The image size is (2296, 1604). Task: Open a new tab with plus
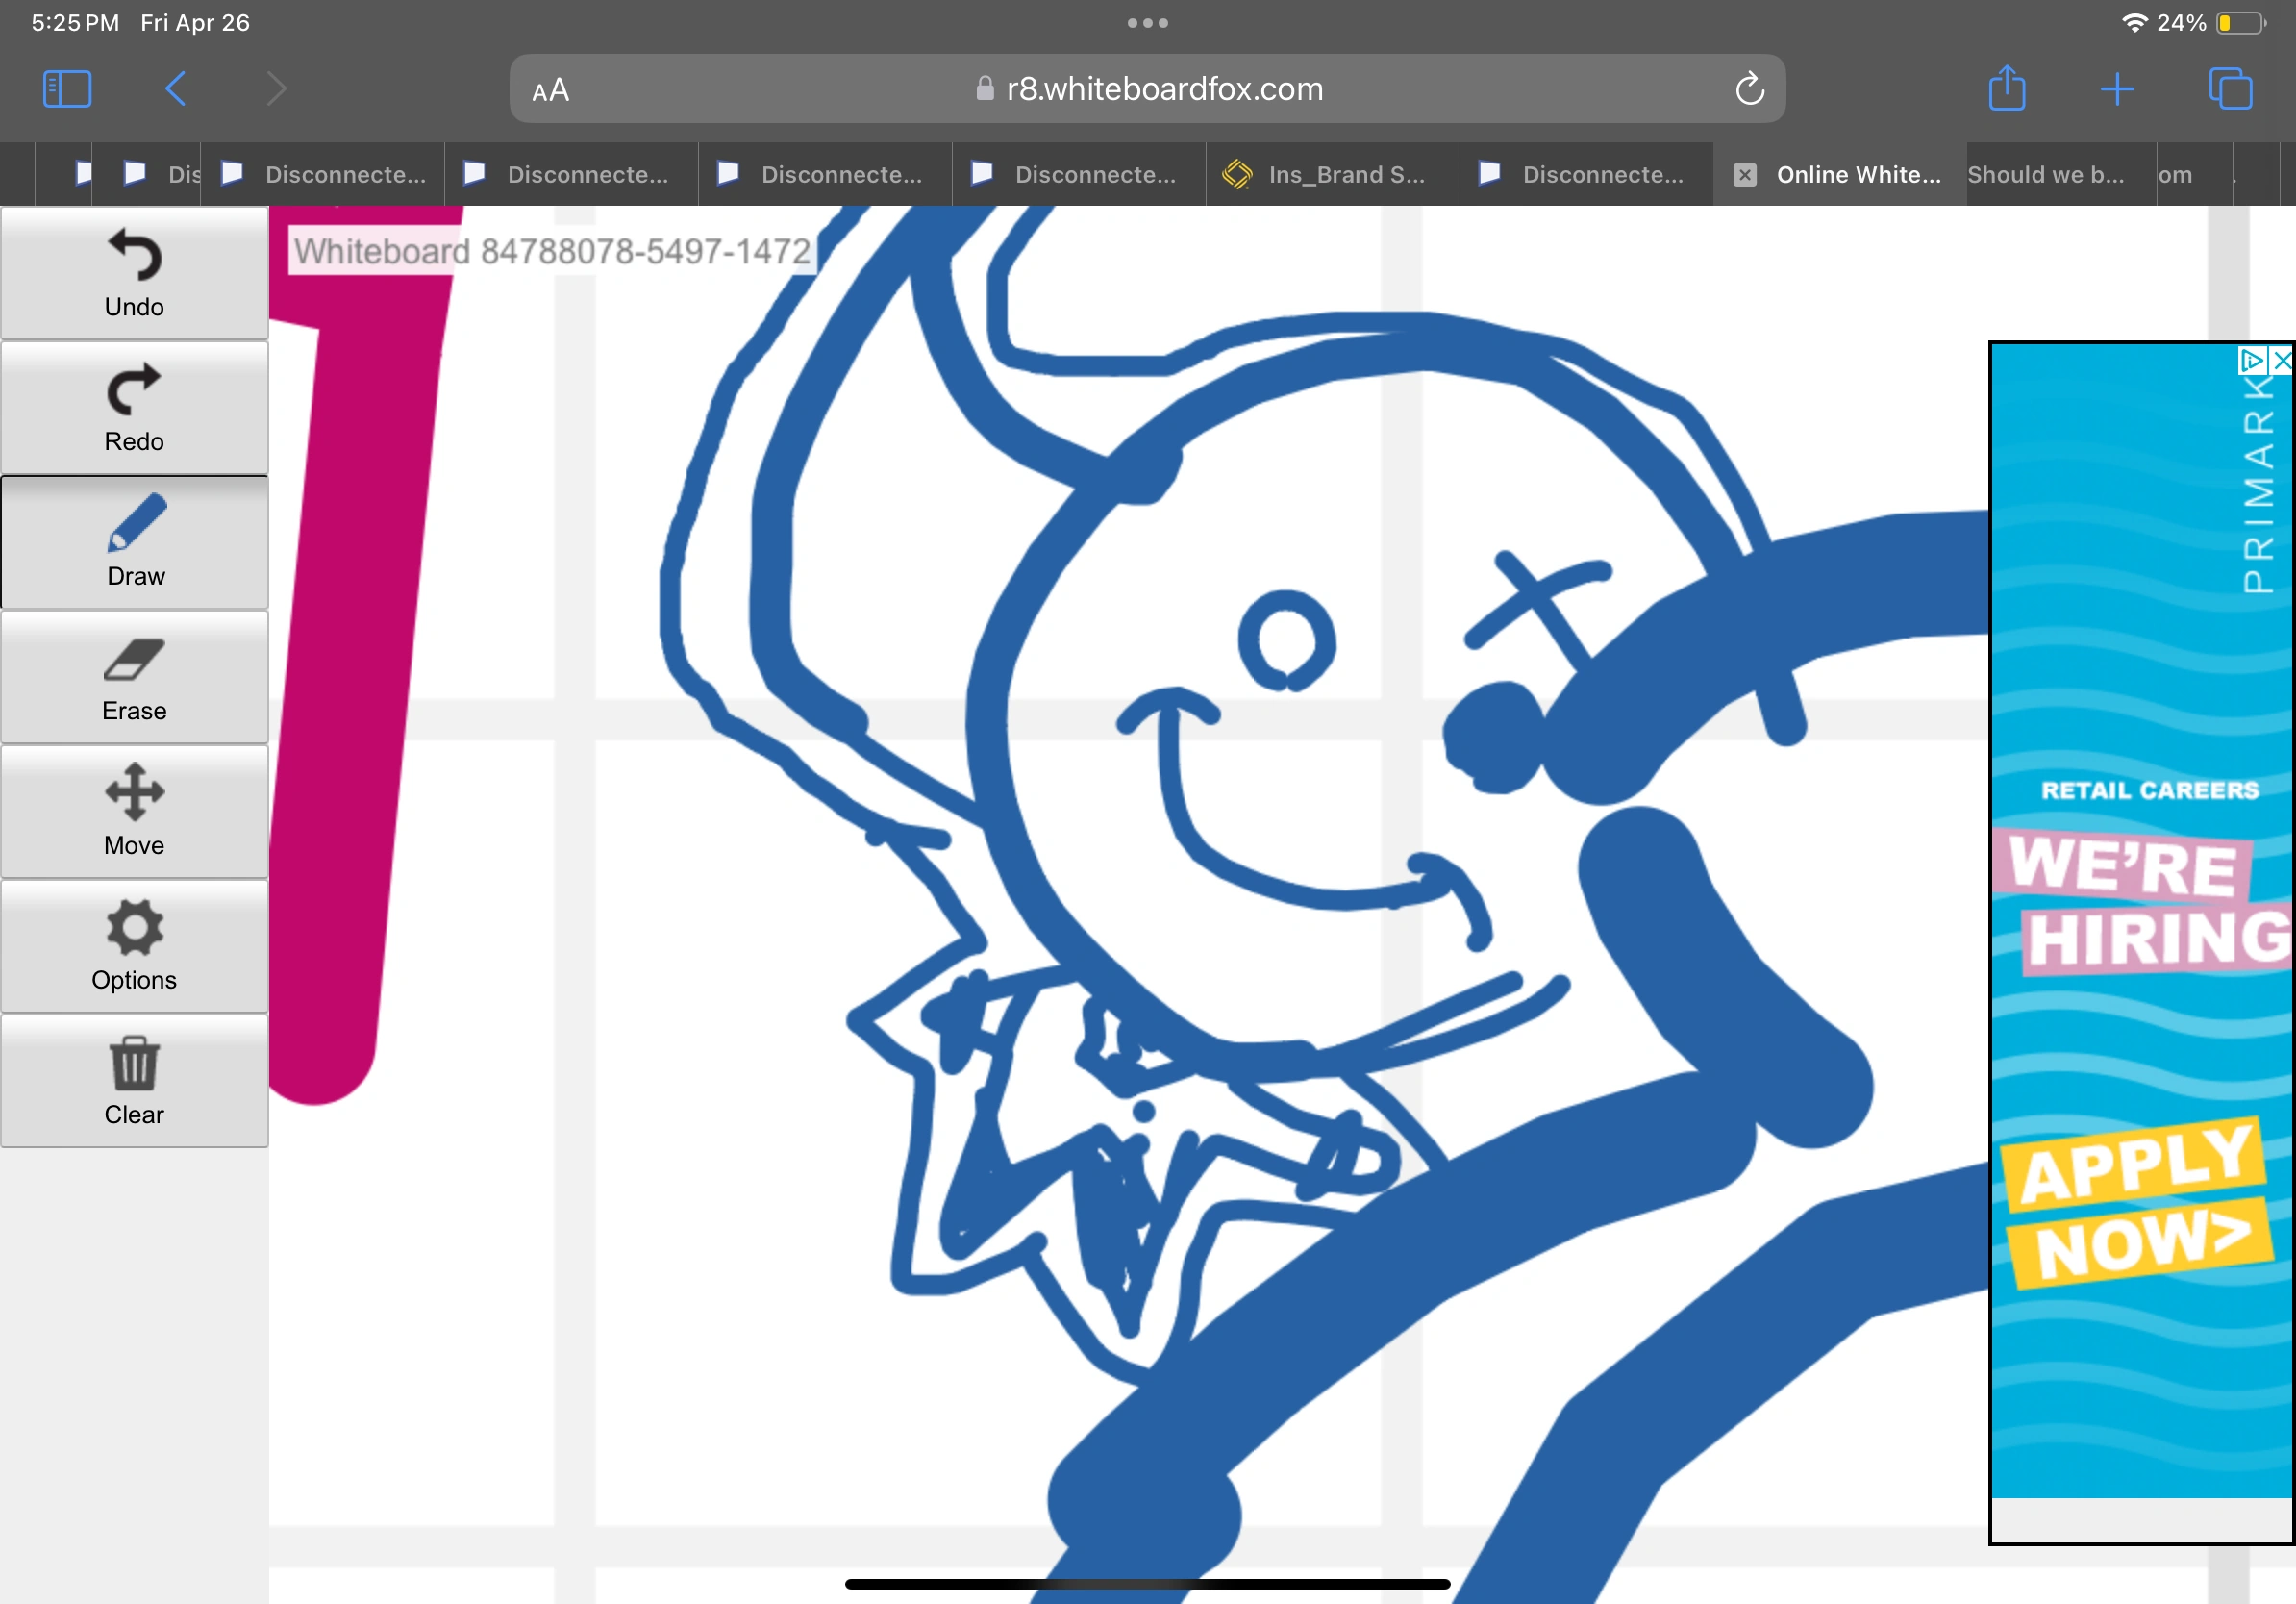pyautogui.click(x=2117, y=89)
